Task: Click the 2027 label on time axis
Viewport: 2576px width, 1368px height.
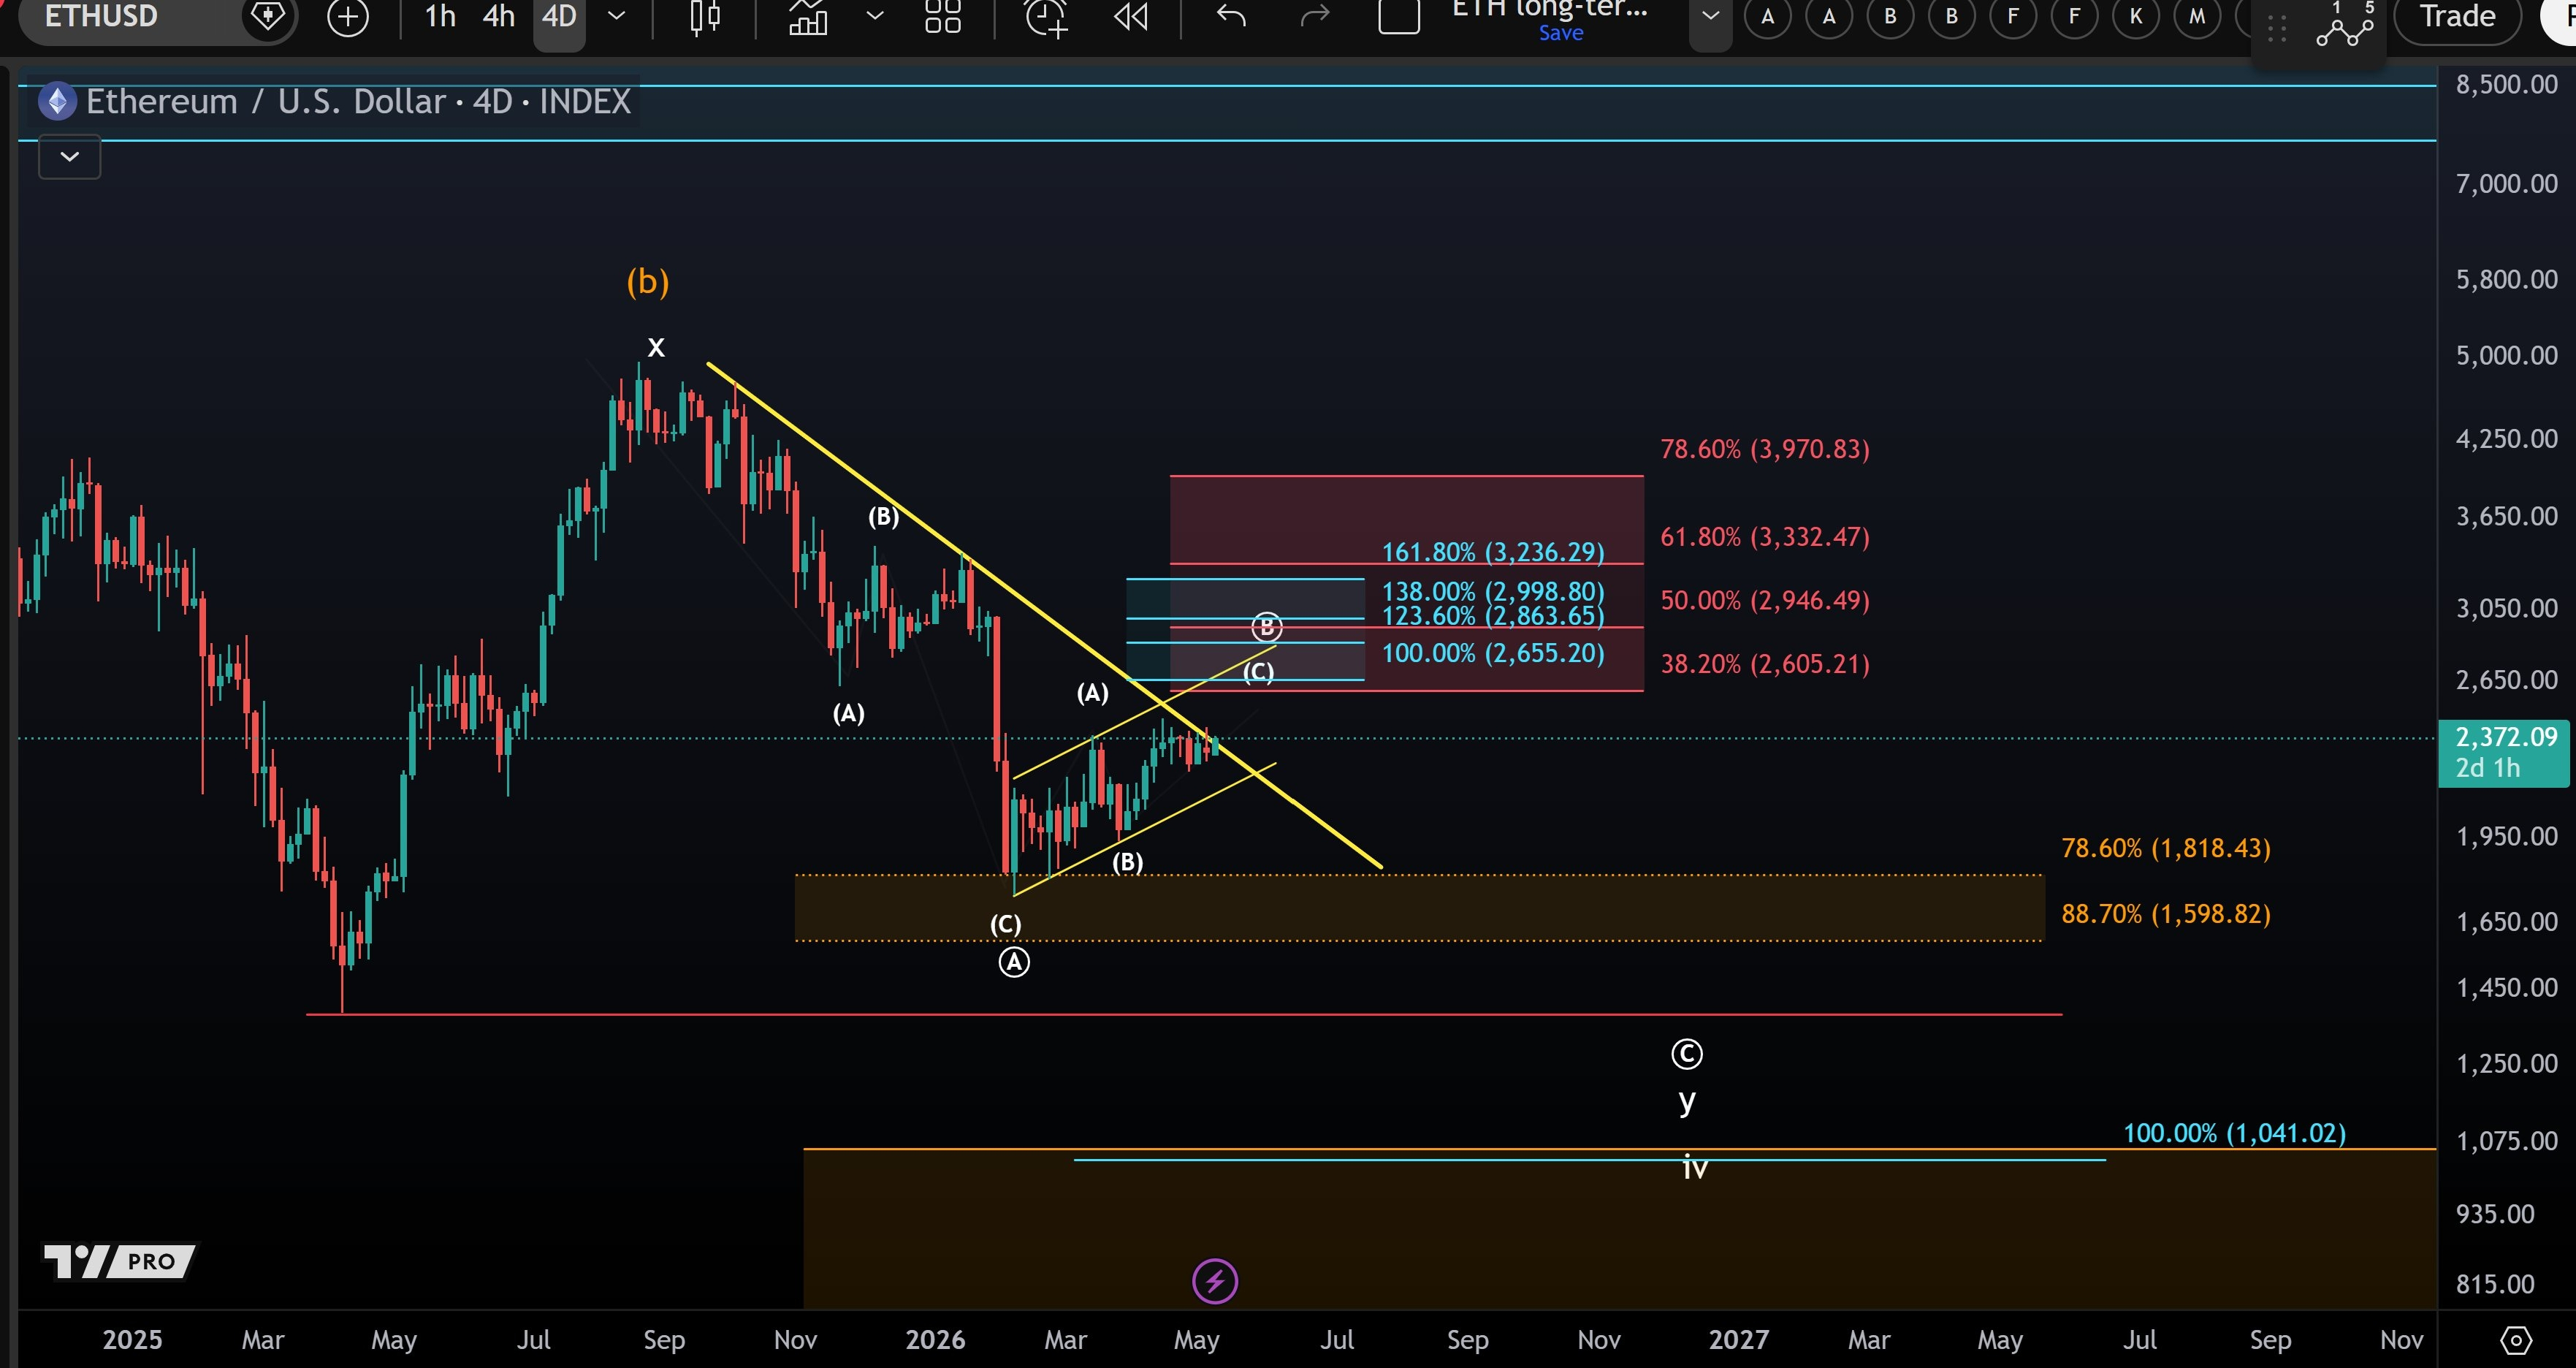Action: click(x=1739, y=1340)
